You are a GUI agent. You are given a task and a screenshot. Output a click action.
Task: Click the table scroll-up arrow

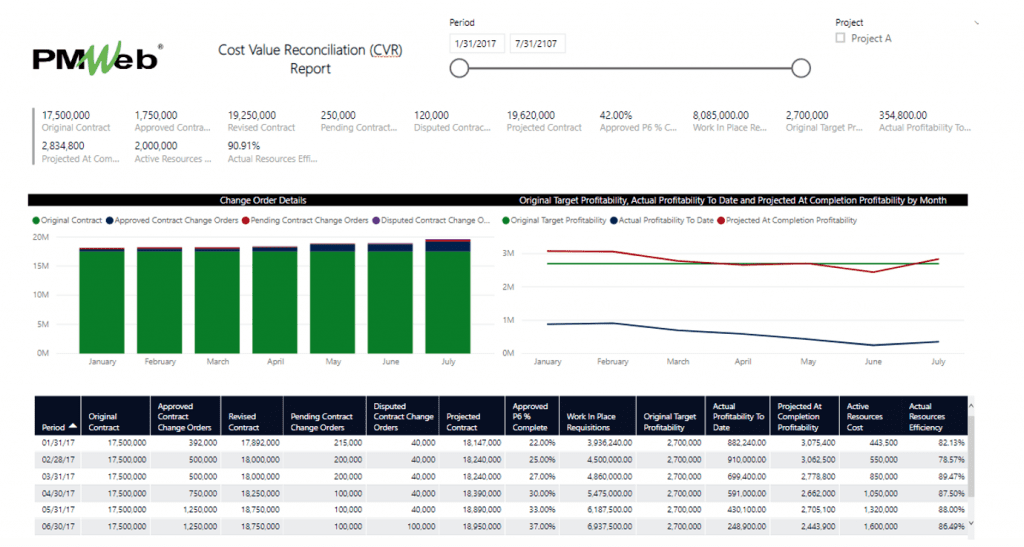pos(971,406)
